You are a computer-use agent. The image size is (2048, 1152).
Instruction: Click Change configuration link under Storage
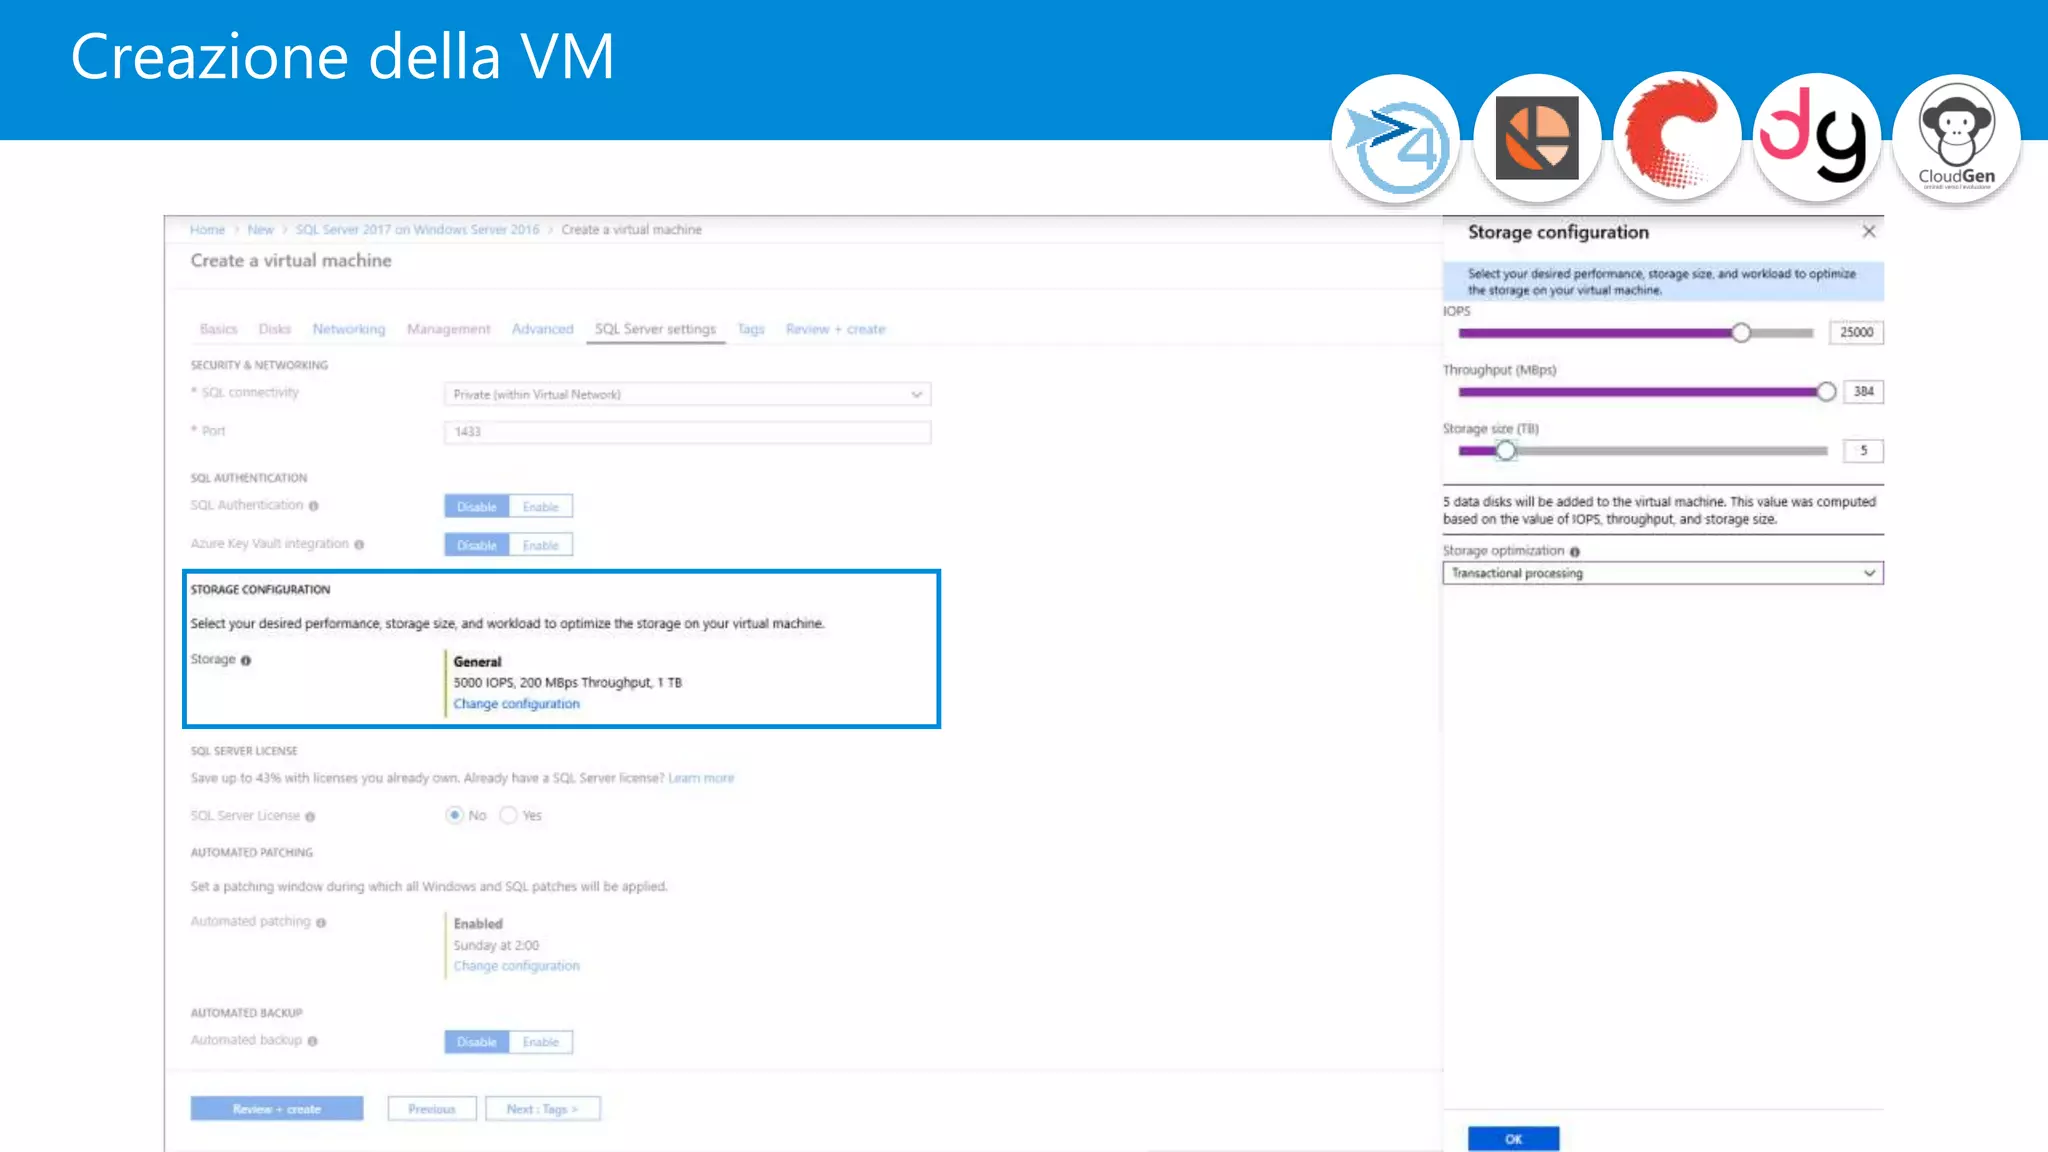click(x=516, y=704)
